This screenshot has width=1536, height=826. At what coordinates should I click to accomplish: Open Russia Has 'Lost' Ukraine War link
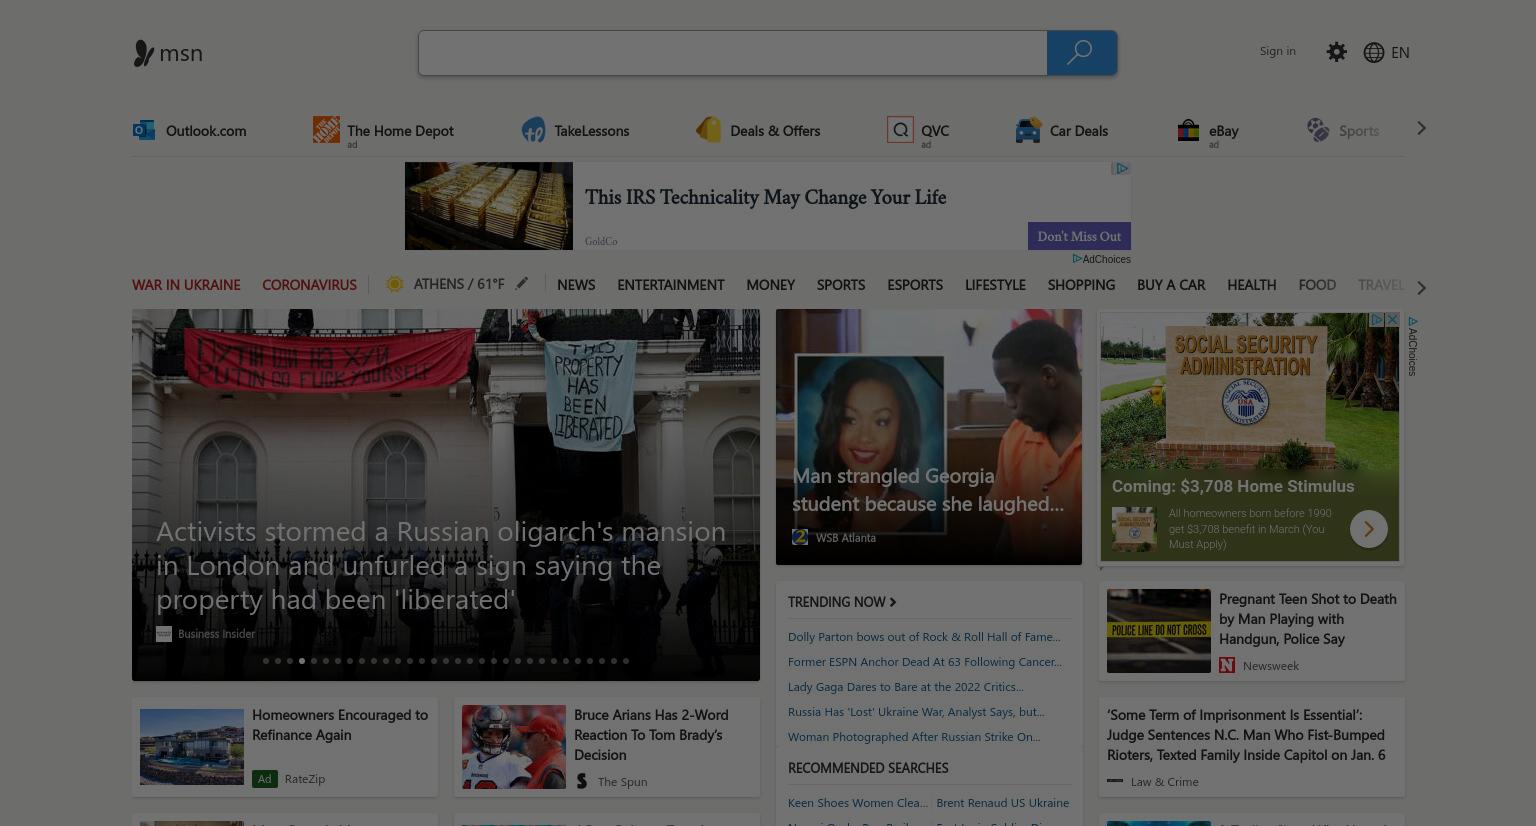click(916, 712)
